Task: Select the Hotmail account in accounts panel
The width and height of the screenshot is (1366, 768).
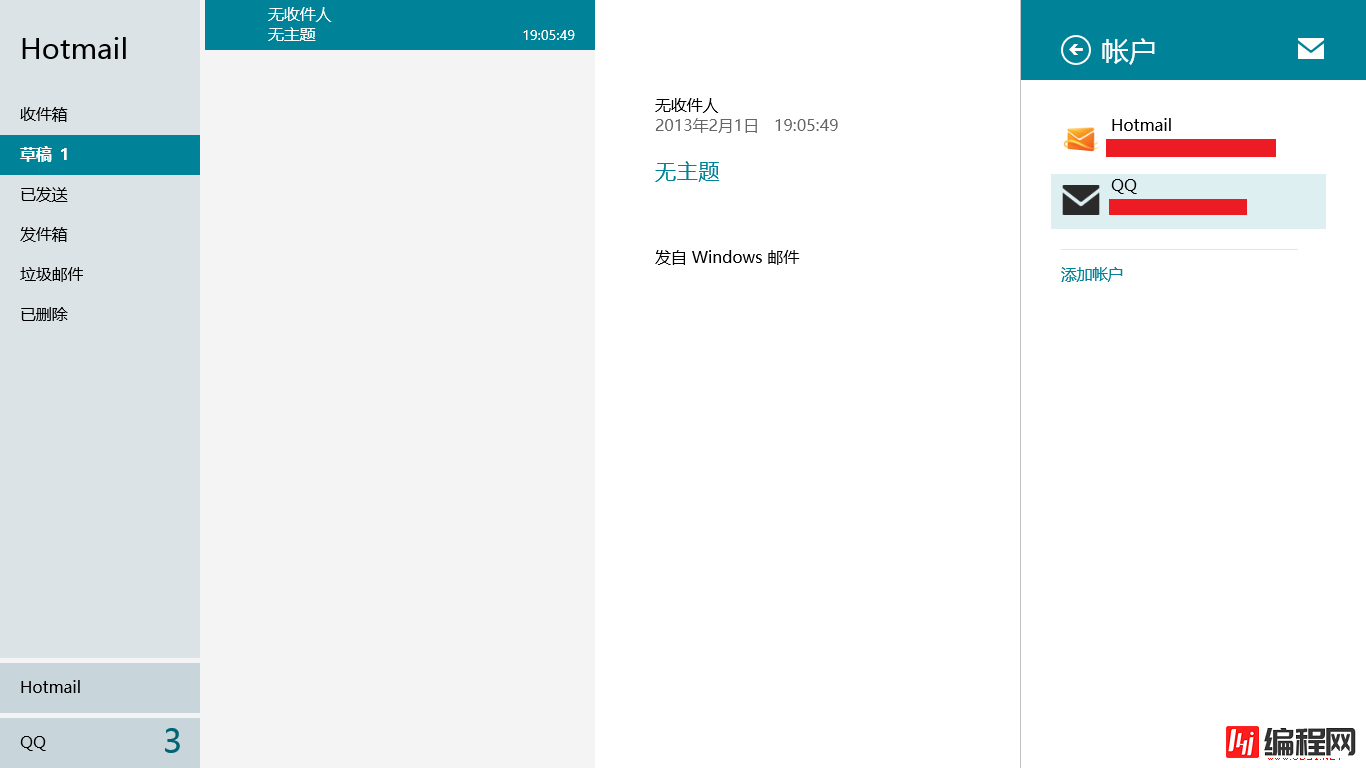Action: click(1188, 140)
